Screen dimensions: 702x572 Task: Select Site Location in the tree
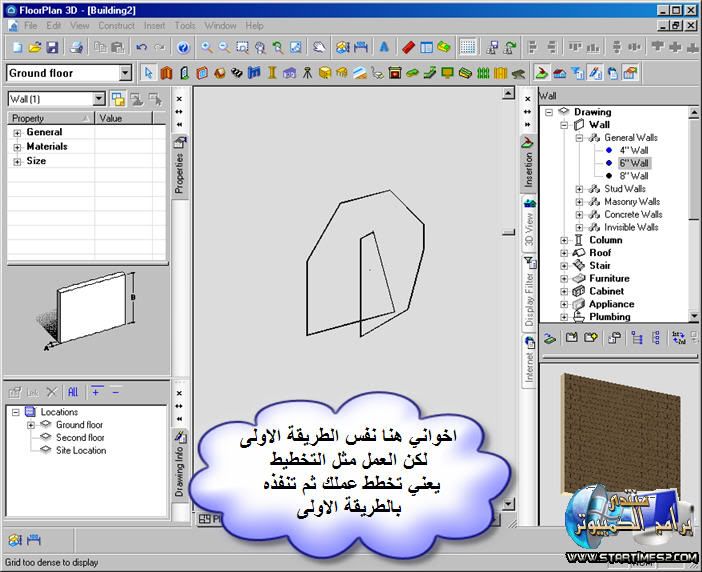point(81,451)
